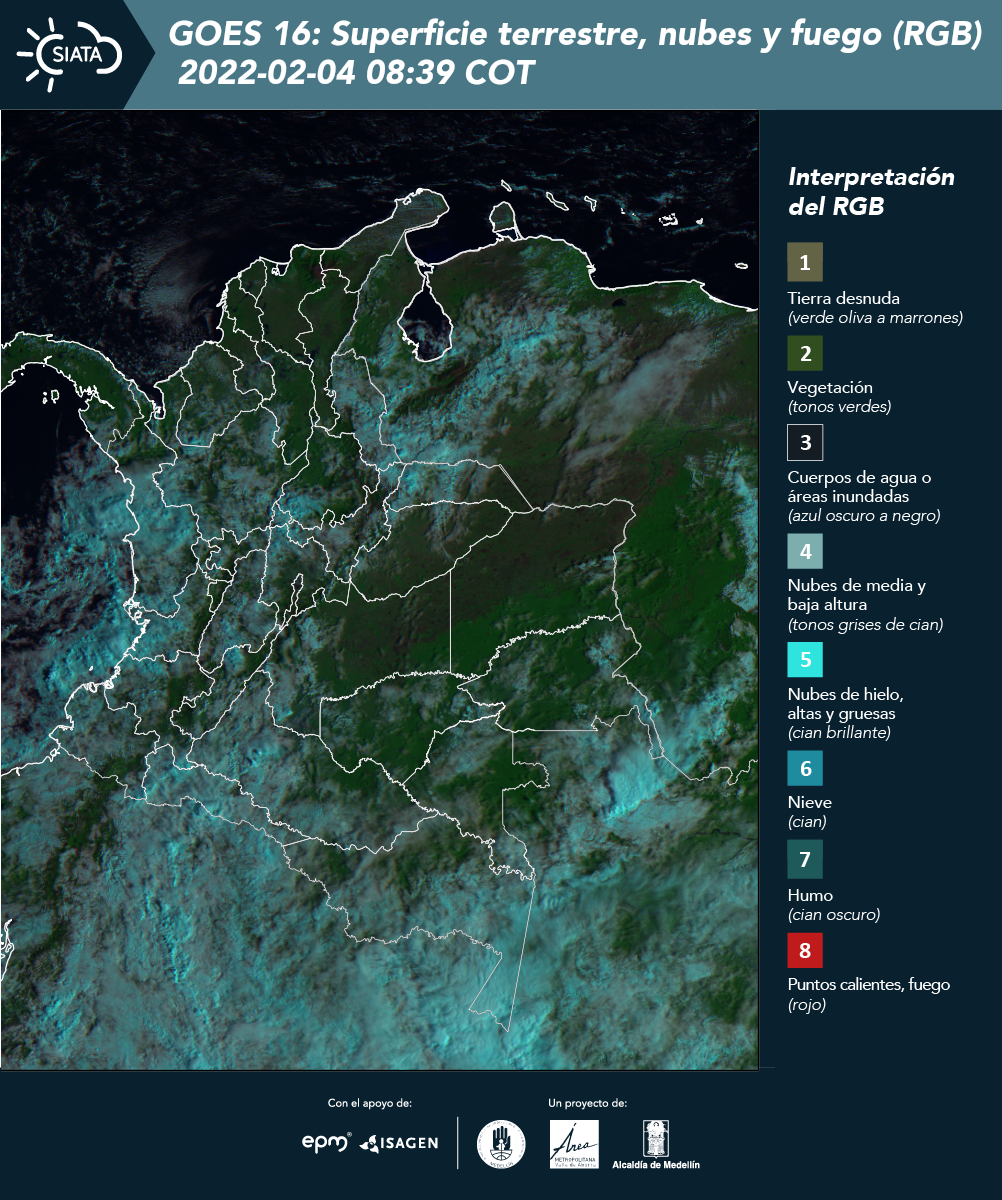Select the '(cian brillante)' note
This screenshot has height=1200, width=1002.
click(839, 733)
